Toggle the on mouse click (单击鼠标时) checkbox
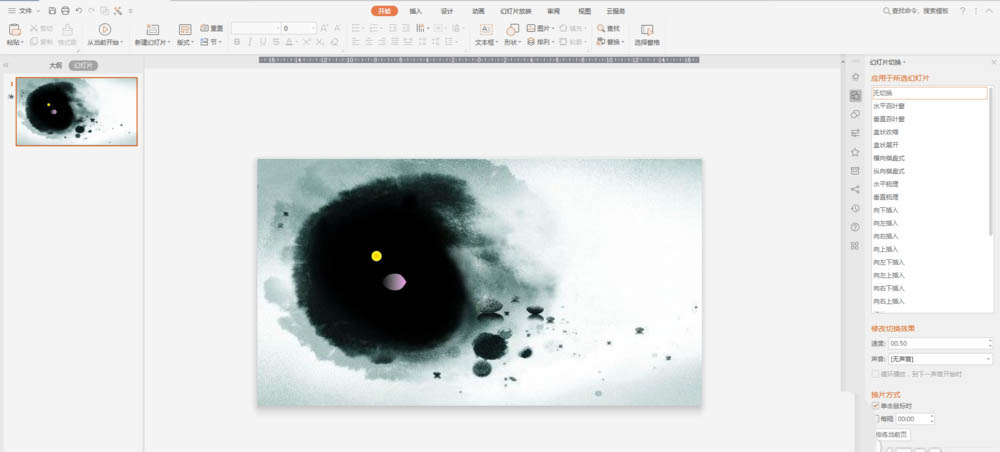Image resolution: width=1000 pixels, height=452 pixels. 876,405
